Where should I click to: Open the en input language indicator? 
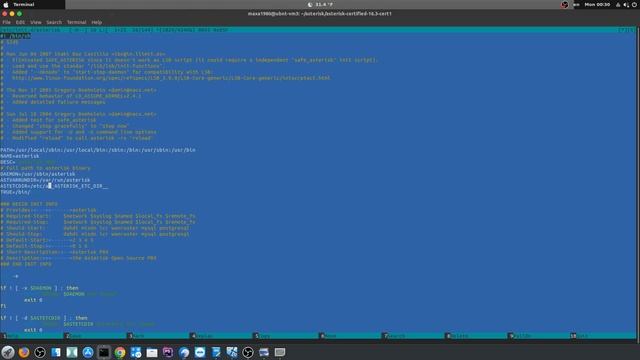point(576,4)
